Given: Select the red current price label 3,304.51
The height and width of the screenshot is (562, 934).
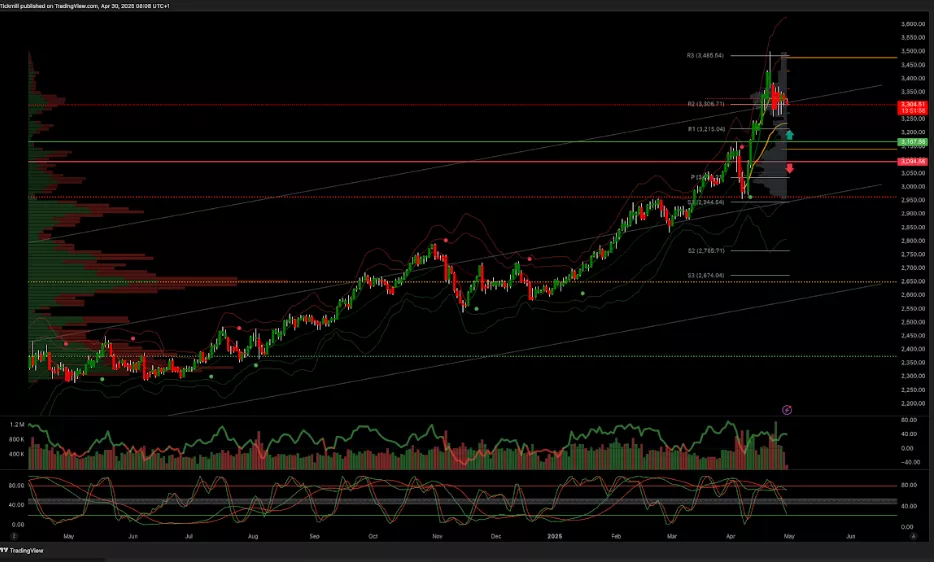Looking at the screenshot, I should click(x=911, y=105).
